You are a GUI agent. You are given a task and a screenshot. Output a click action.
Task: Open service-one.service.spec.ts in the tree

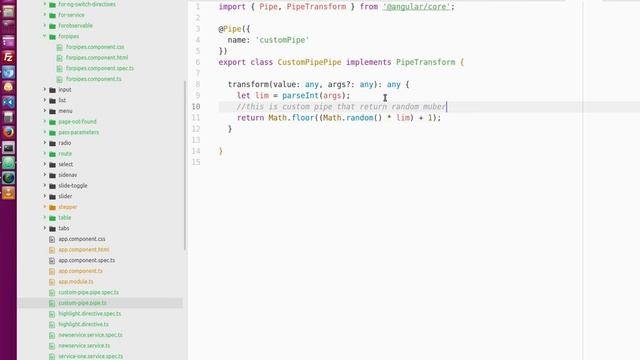90,356
